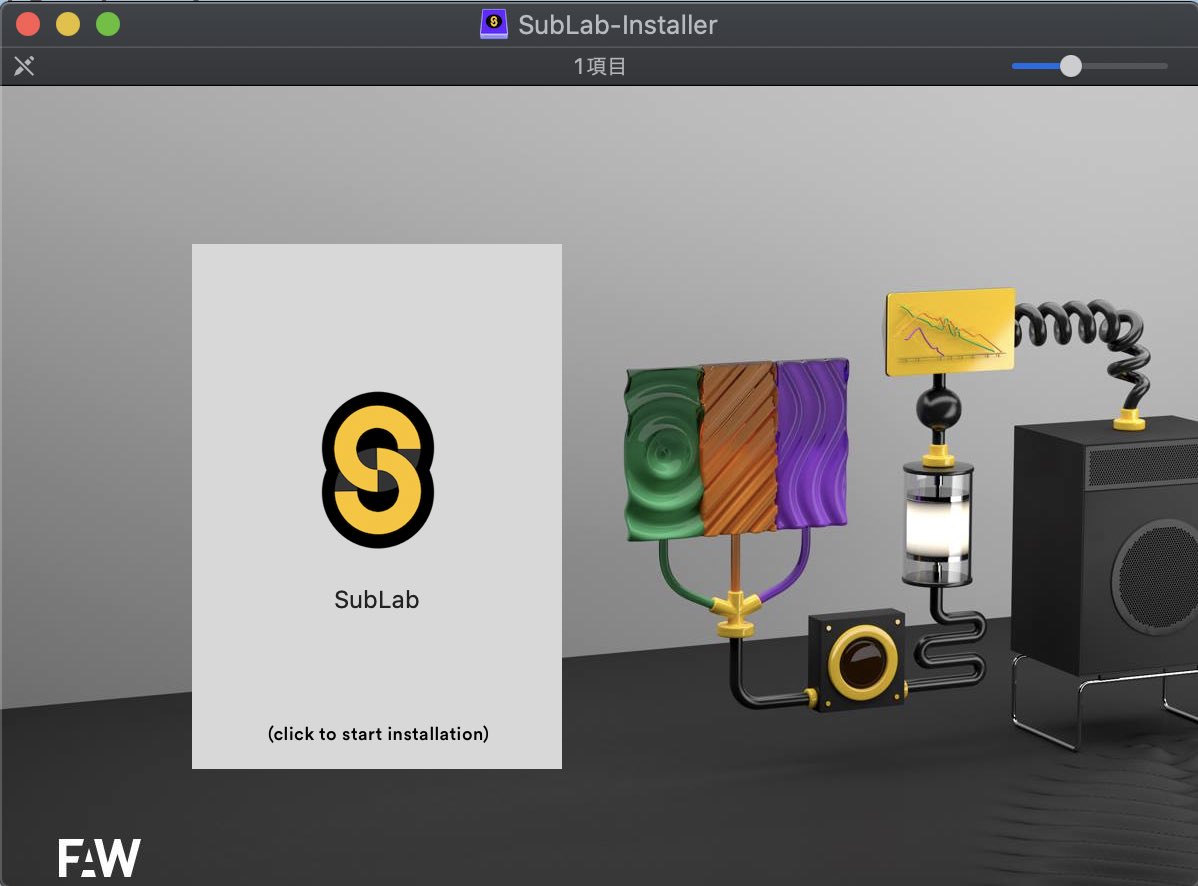Click the customize toolbar tools icon

(24, 66)
